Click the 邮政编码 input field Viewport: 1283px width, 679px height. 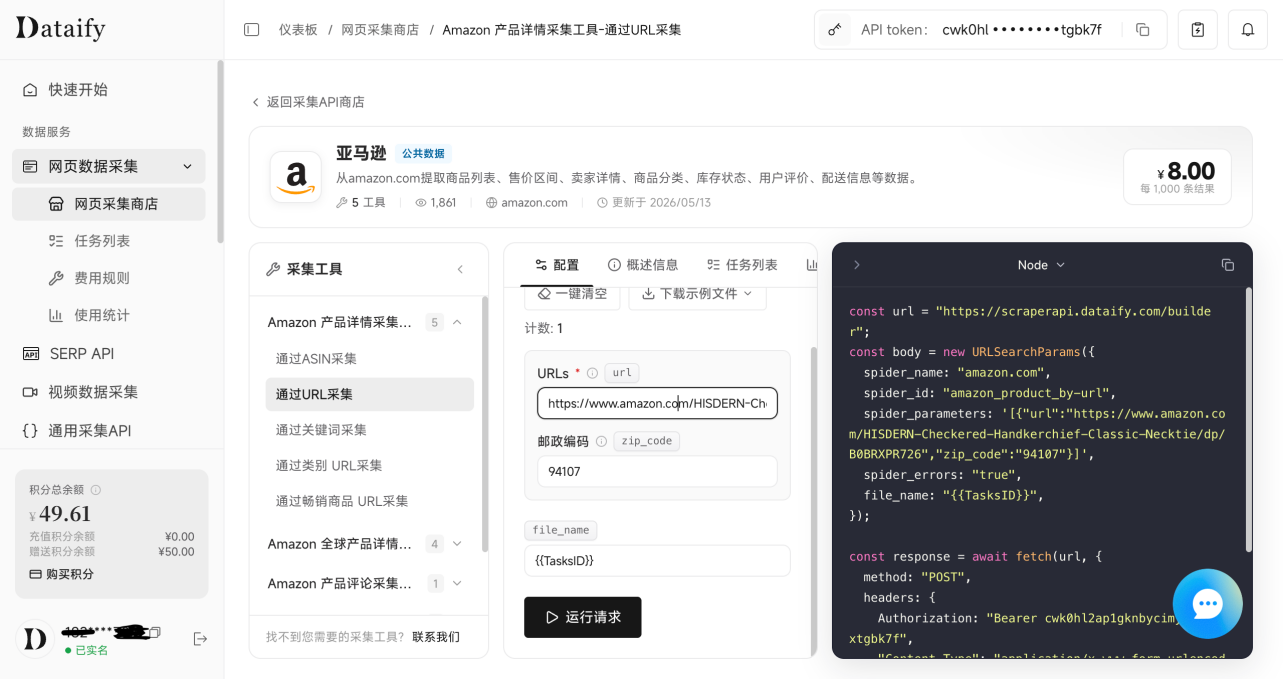[657, 471]
